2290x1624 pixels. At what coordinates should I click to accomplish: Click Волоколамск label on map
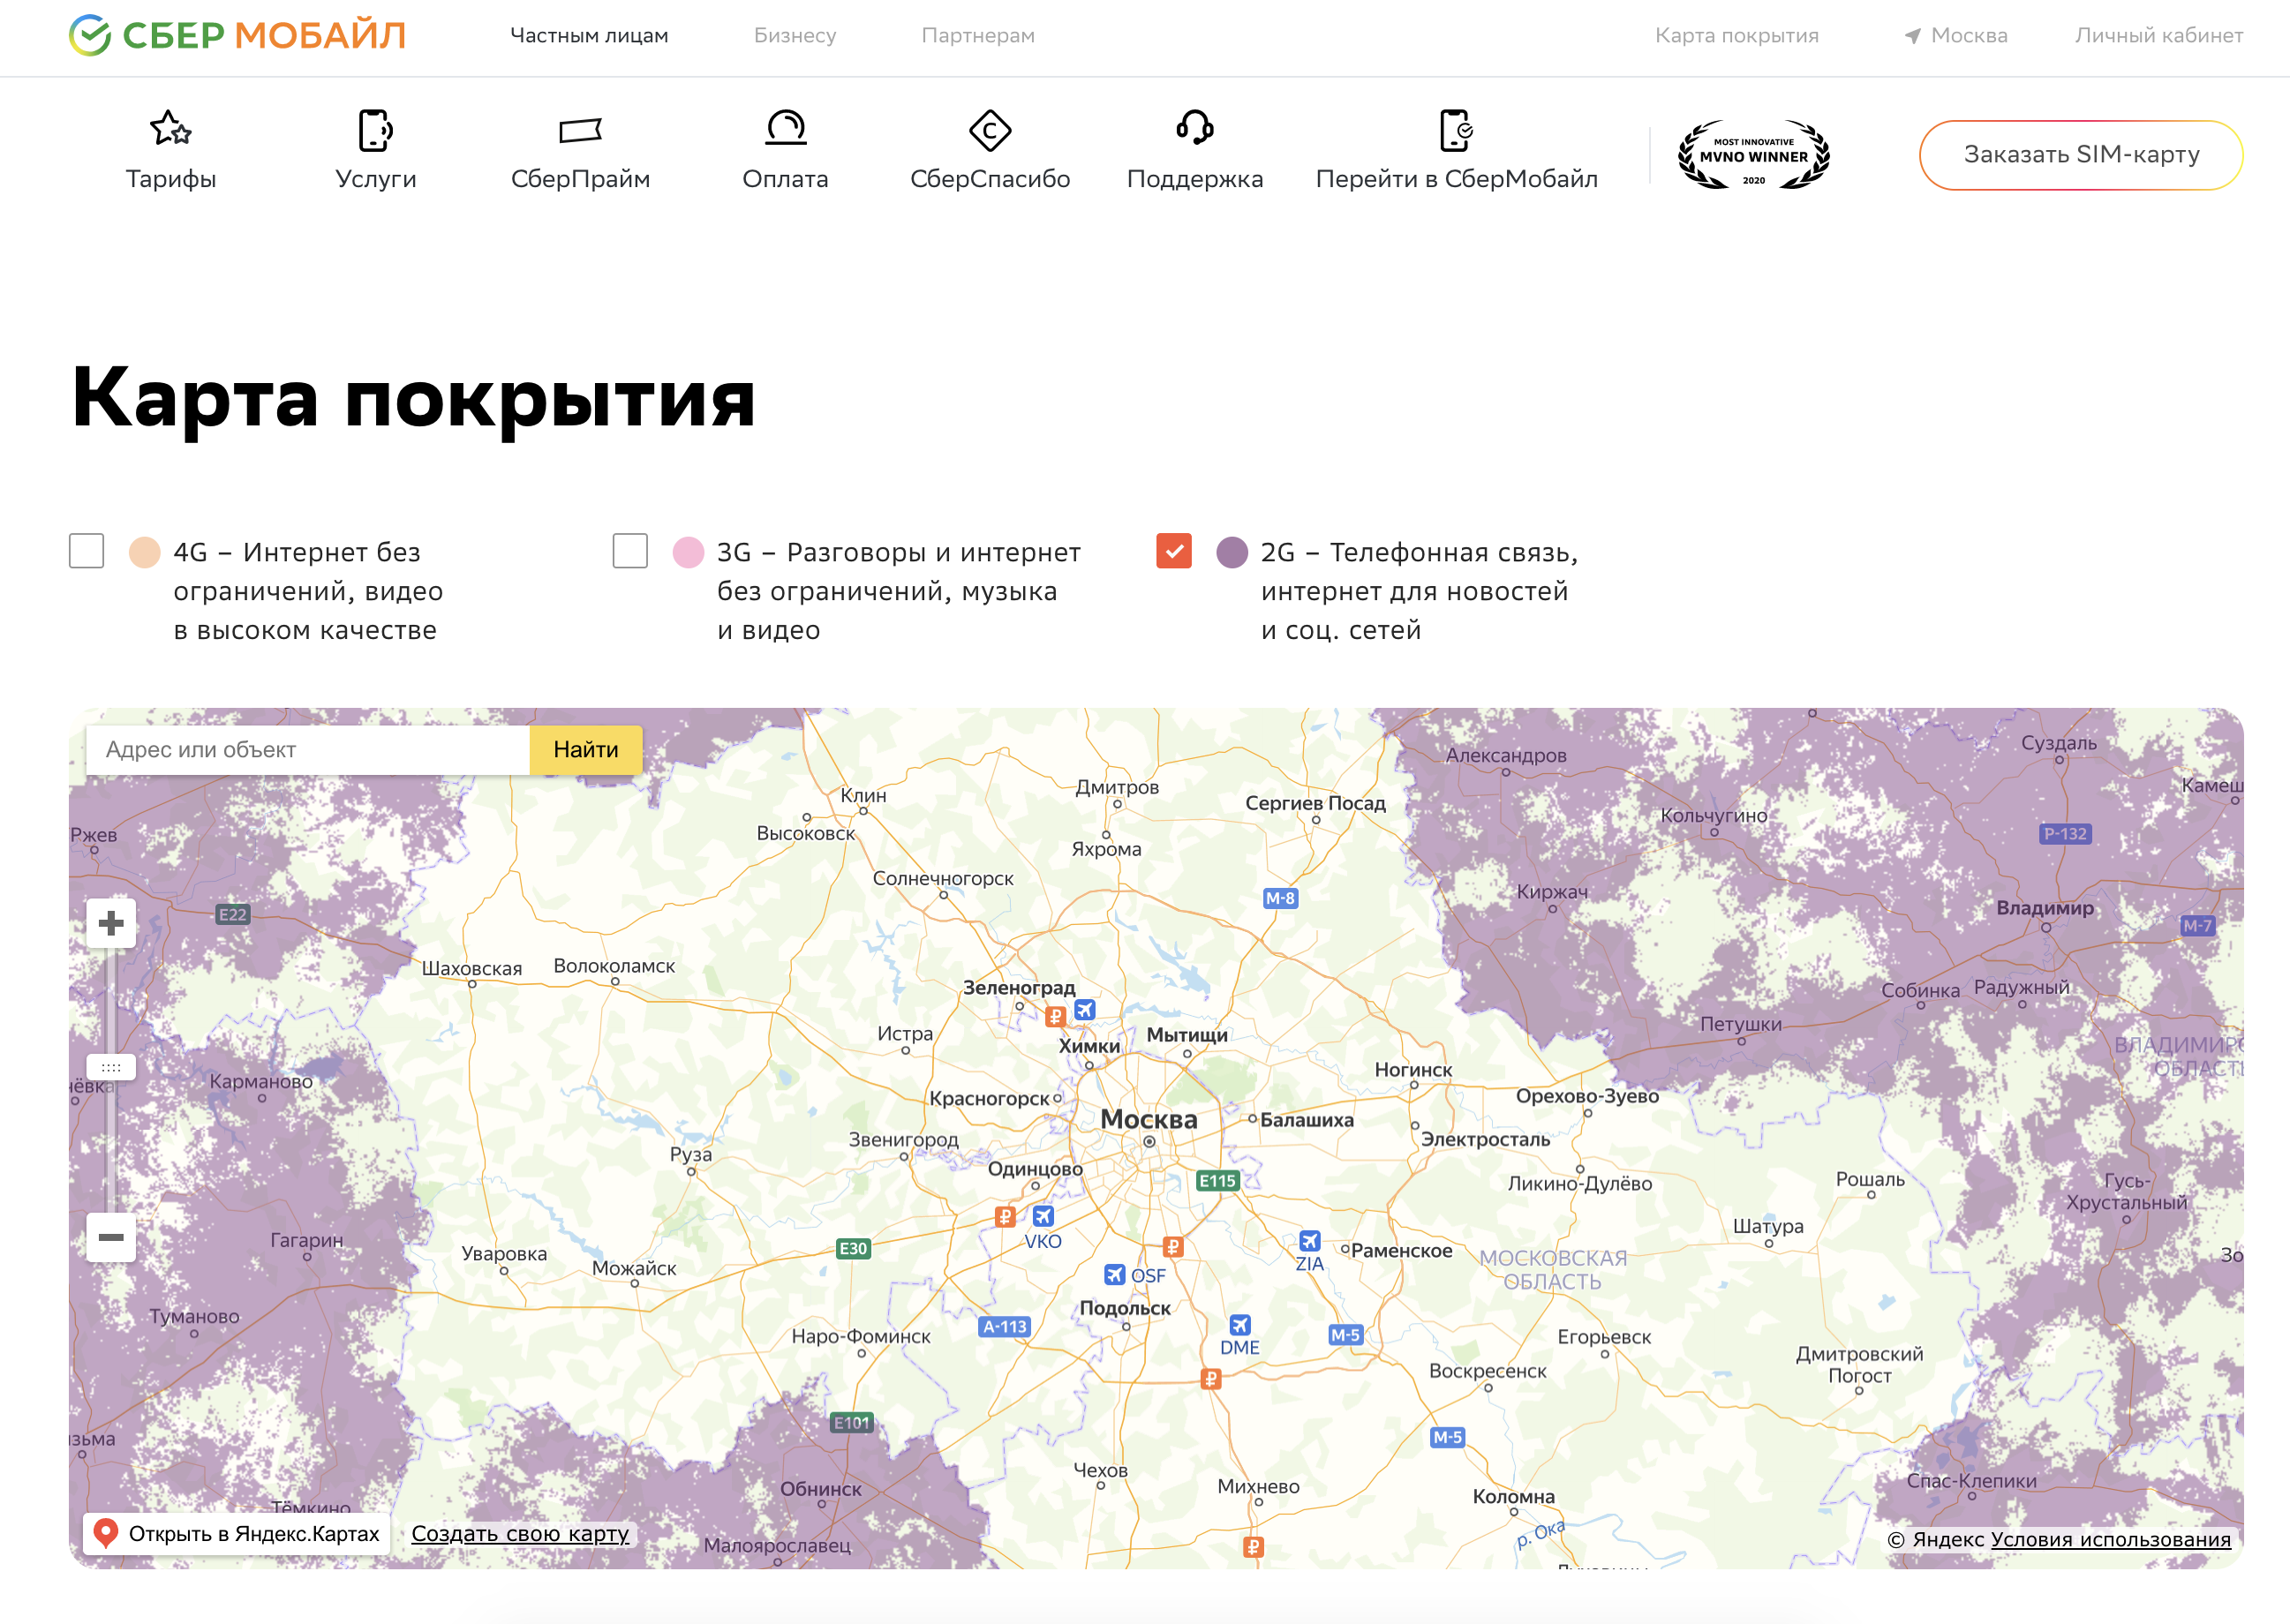[614, 966]
